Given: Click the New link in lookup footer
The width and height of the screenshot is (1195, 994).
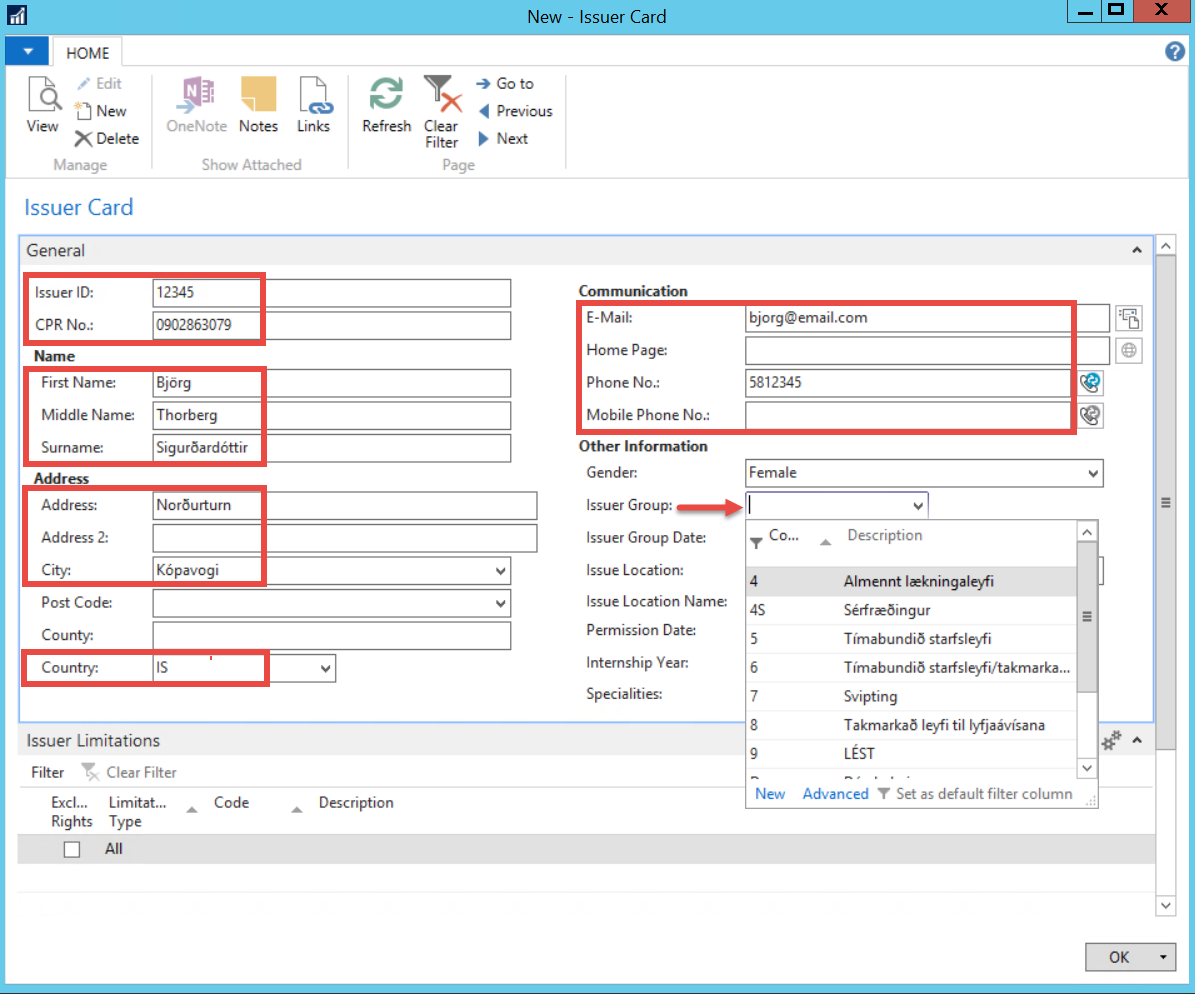Looking at the screenshot, I should 770,794.
